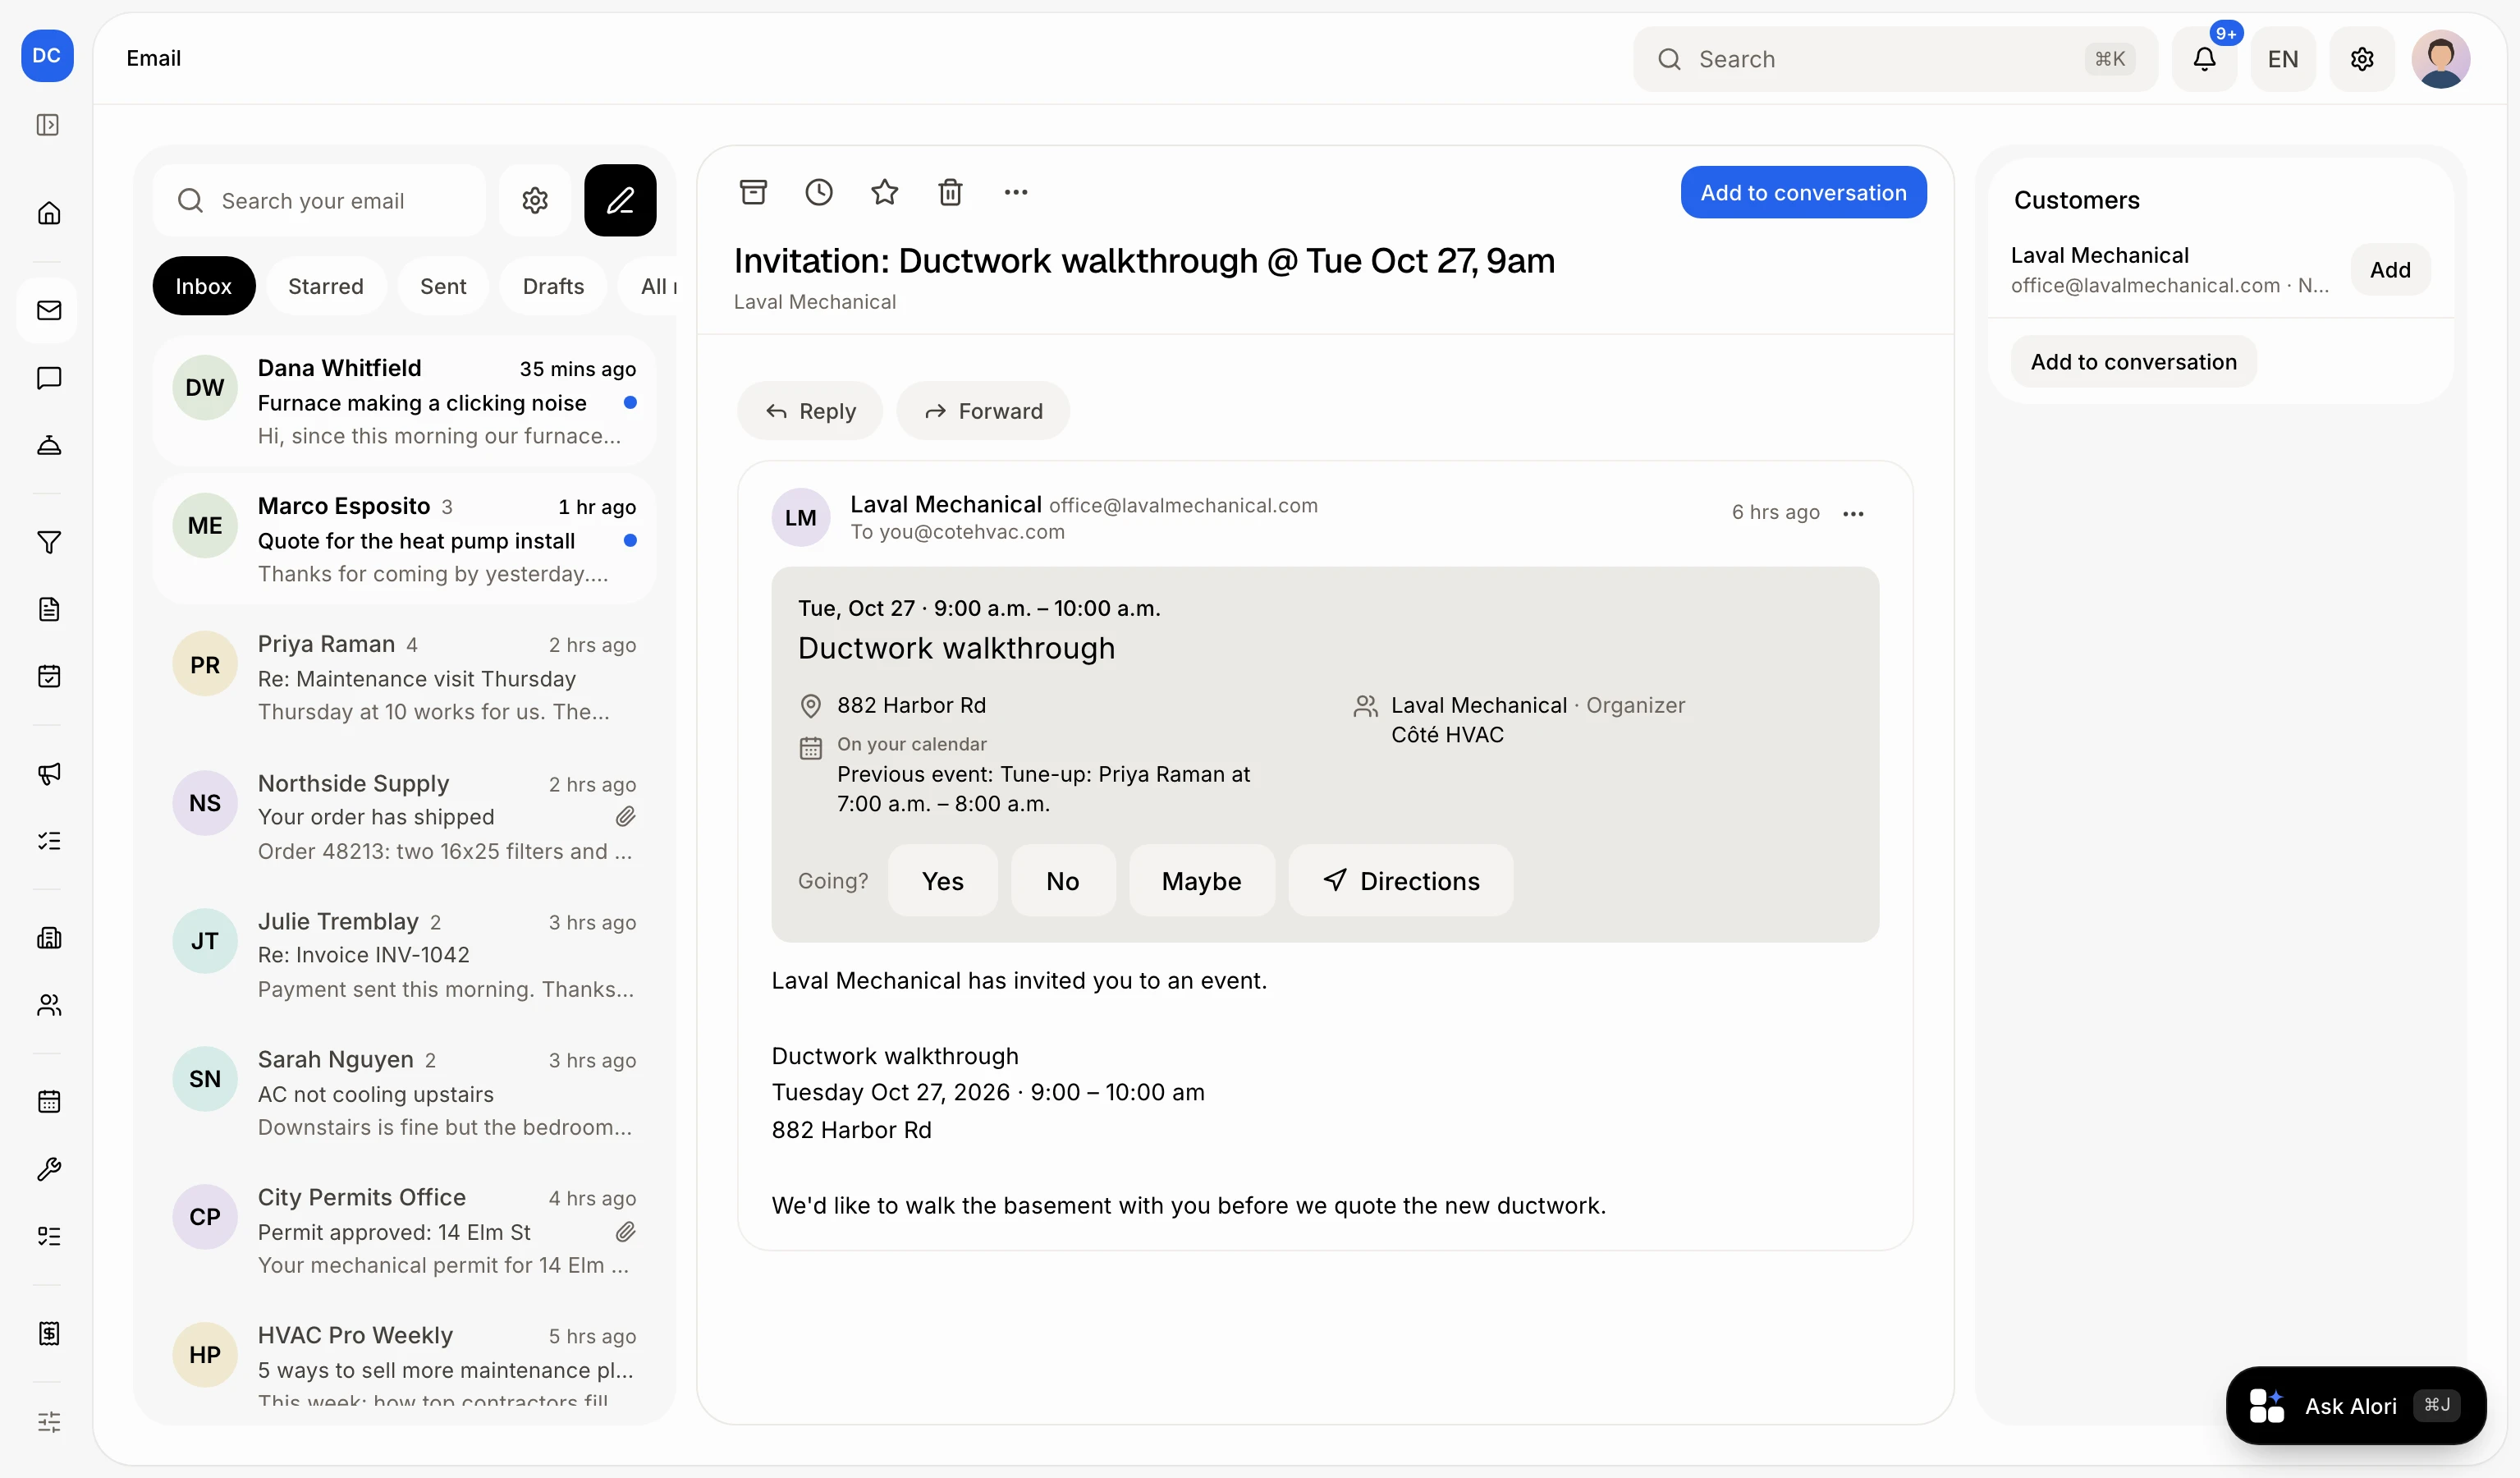
Task: Forward the invitation email
Action: point(982,411)
